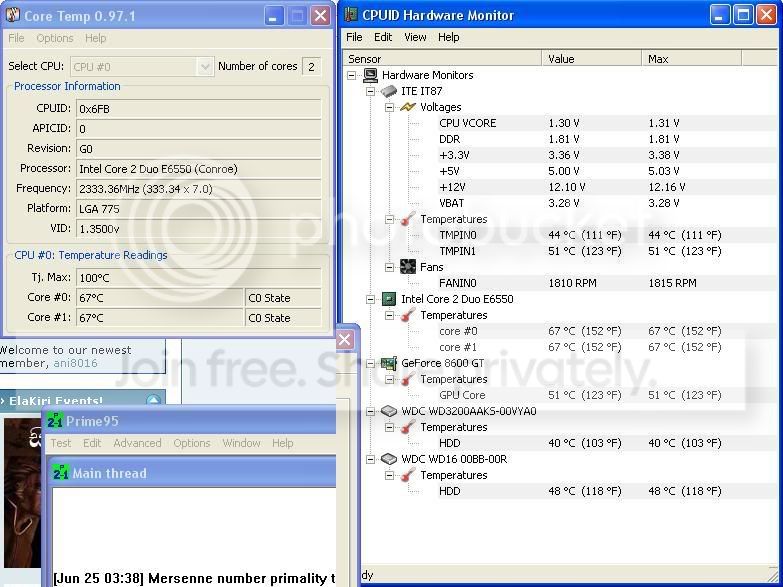Click the Max column header
783x587 pixels.
[x=692, y=59]
